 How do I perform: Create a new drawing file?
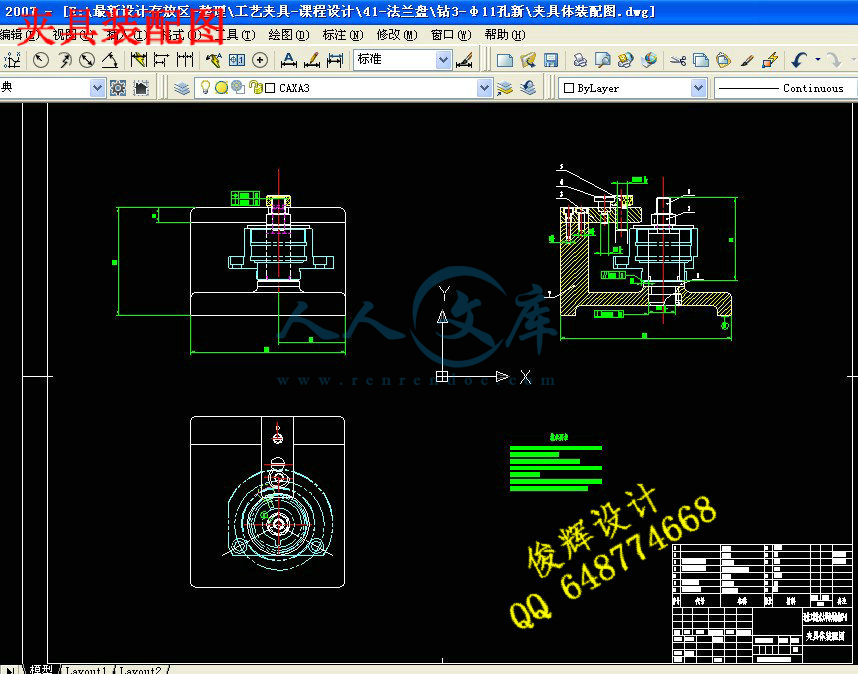[505, 60]
